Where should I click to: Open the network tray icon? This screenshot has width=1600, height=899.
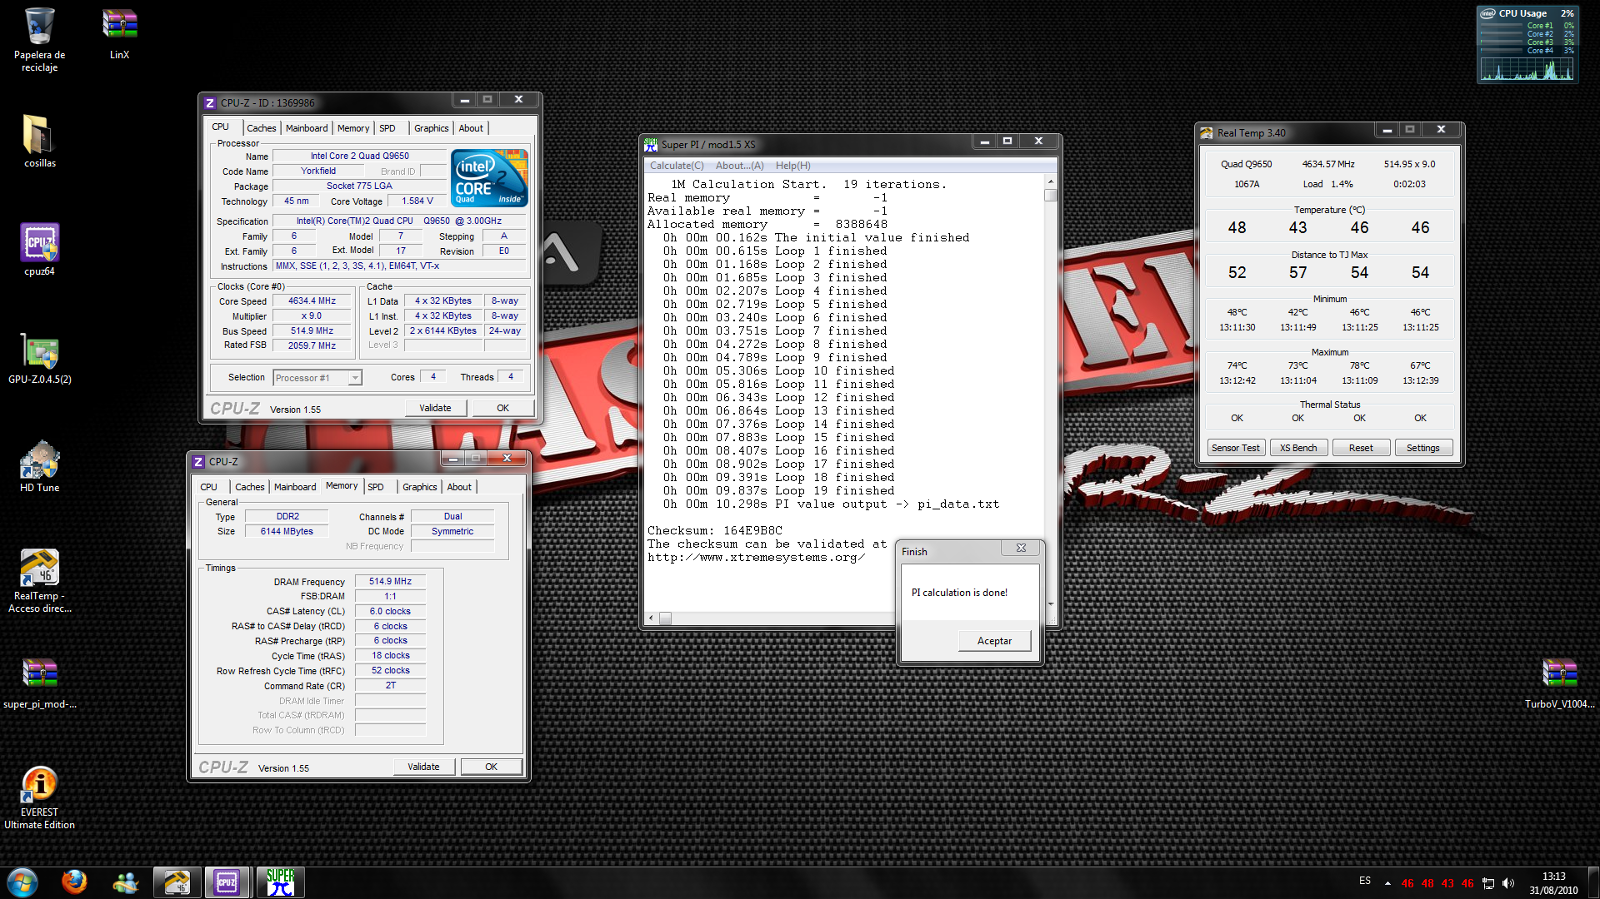(1488, 883)
